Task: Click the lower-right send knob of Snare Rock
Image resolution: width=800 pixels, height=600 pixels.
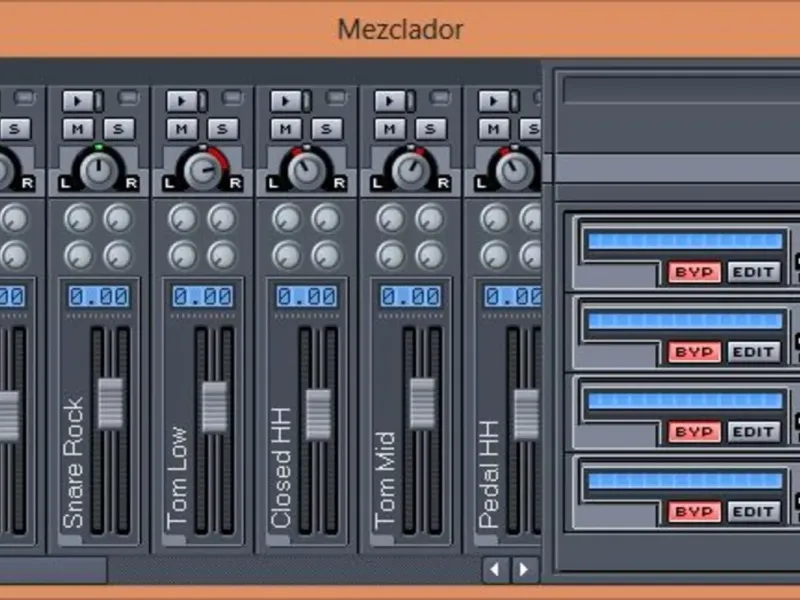Action: click(x=118, y=255)
